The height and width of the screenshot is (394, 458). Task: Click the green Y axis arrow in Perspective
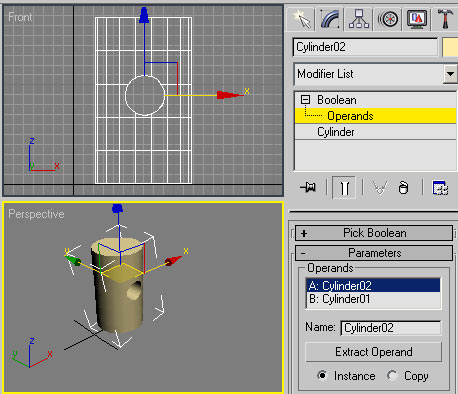click(x=73, y=260)
